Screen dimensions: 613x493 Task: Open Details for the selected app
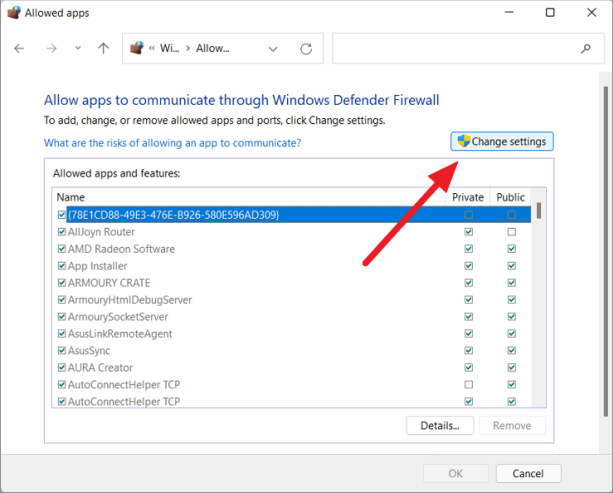coord(439,426)
